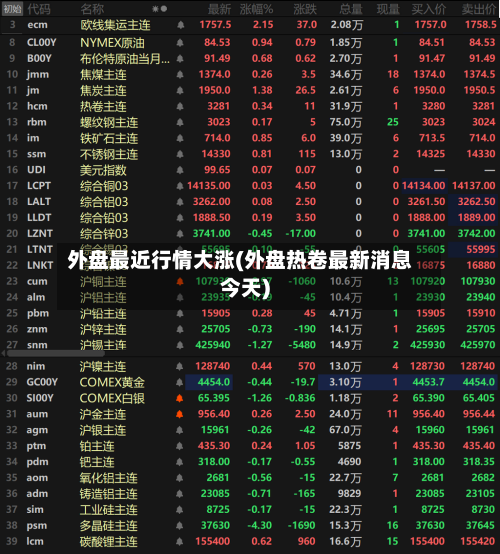Set alert bell for 热卷主连
This screenshot has height=554, width=500.
click(180, 106)
